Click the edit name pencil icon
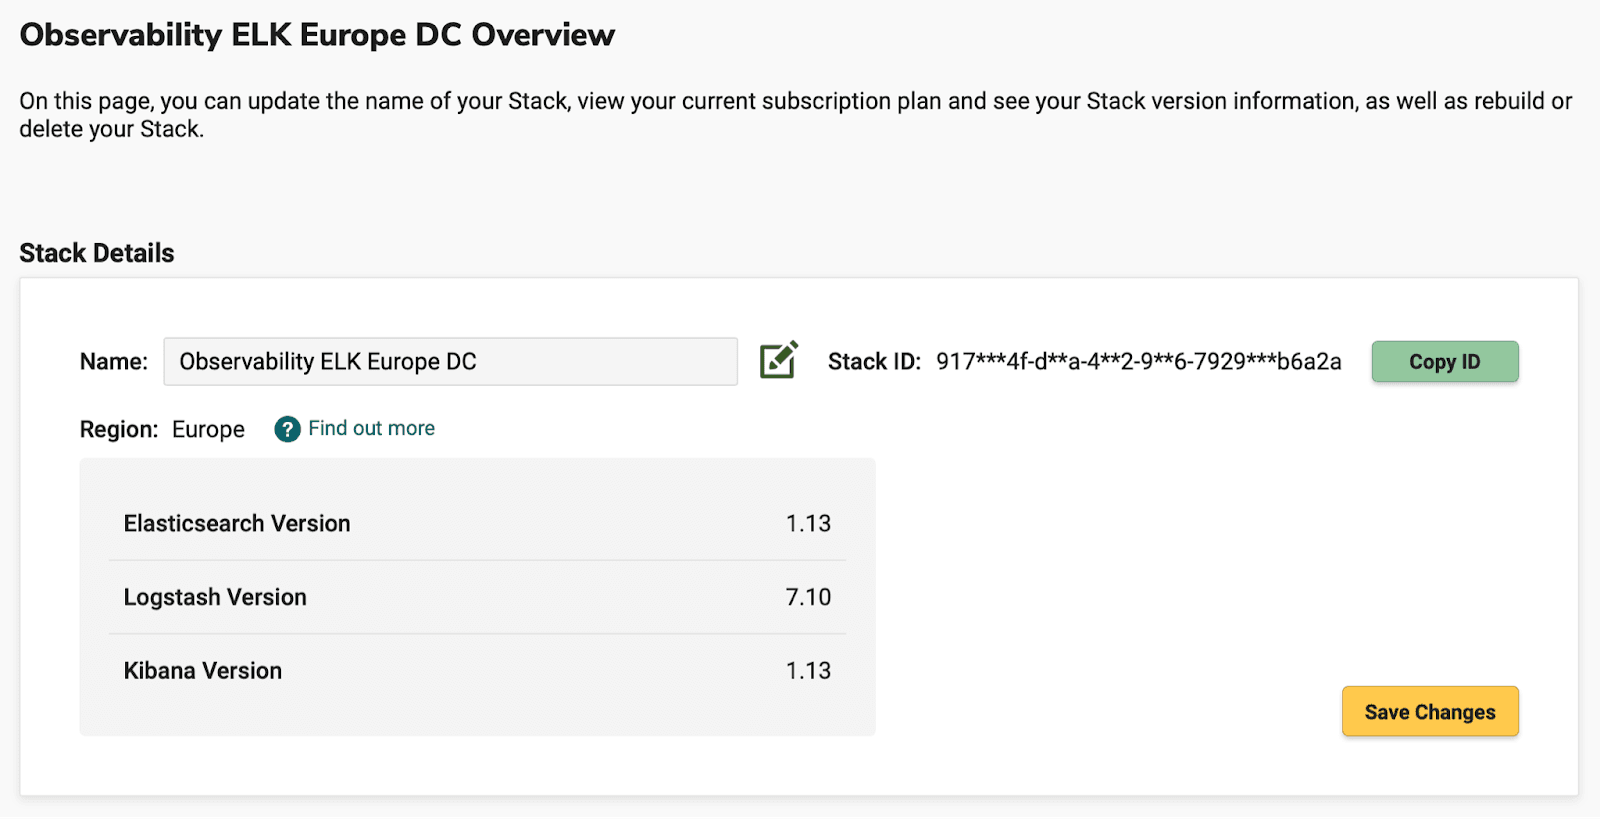Image resolution: width=1600 pixels, height=819 pixels. 778,360
